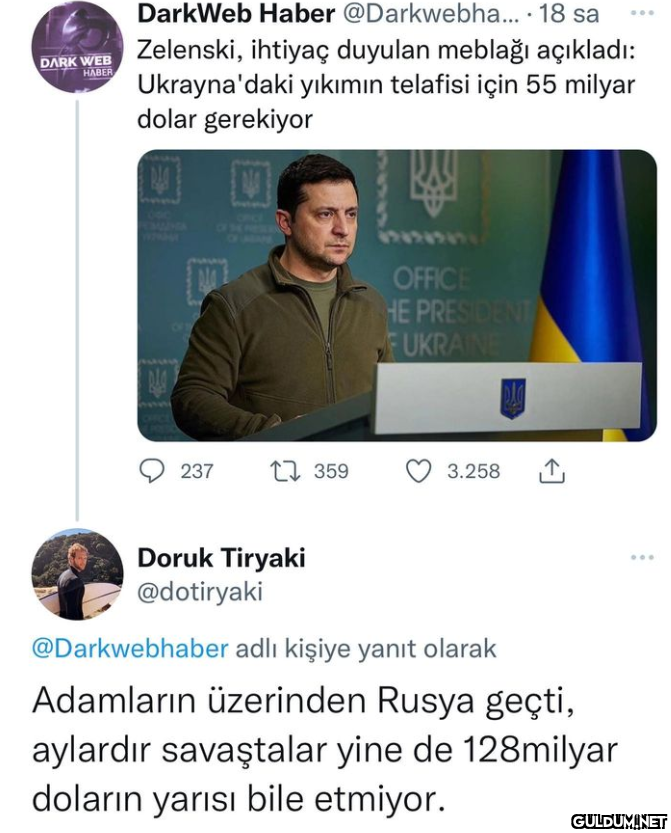The width and height of the screenshot is (671, 833).
Task: Click the 359 retweets count
Action: click(331, 471)
